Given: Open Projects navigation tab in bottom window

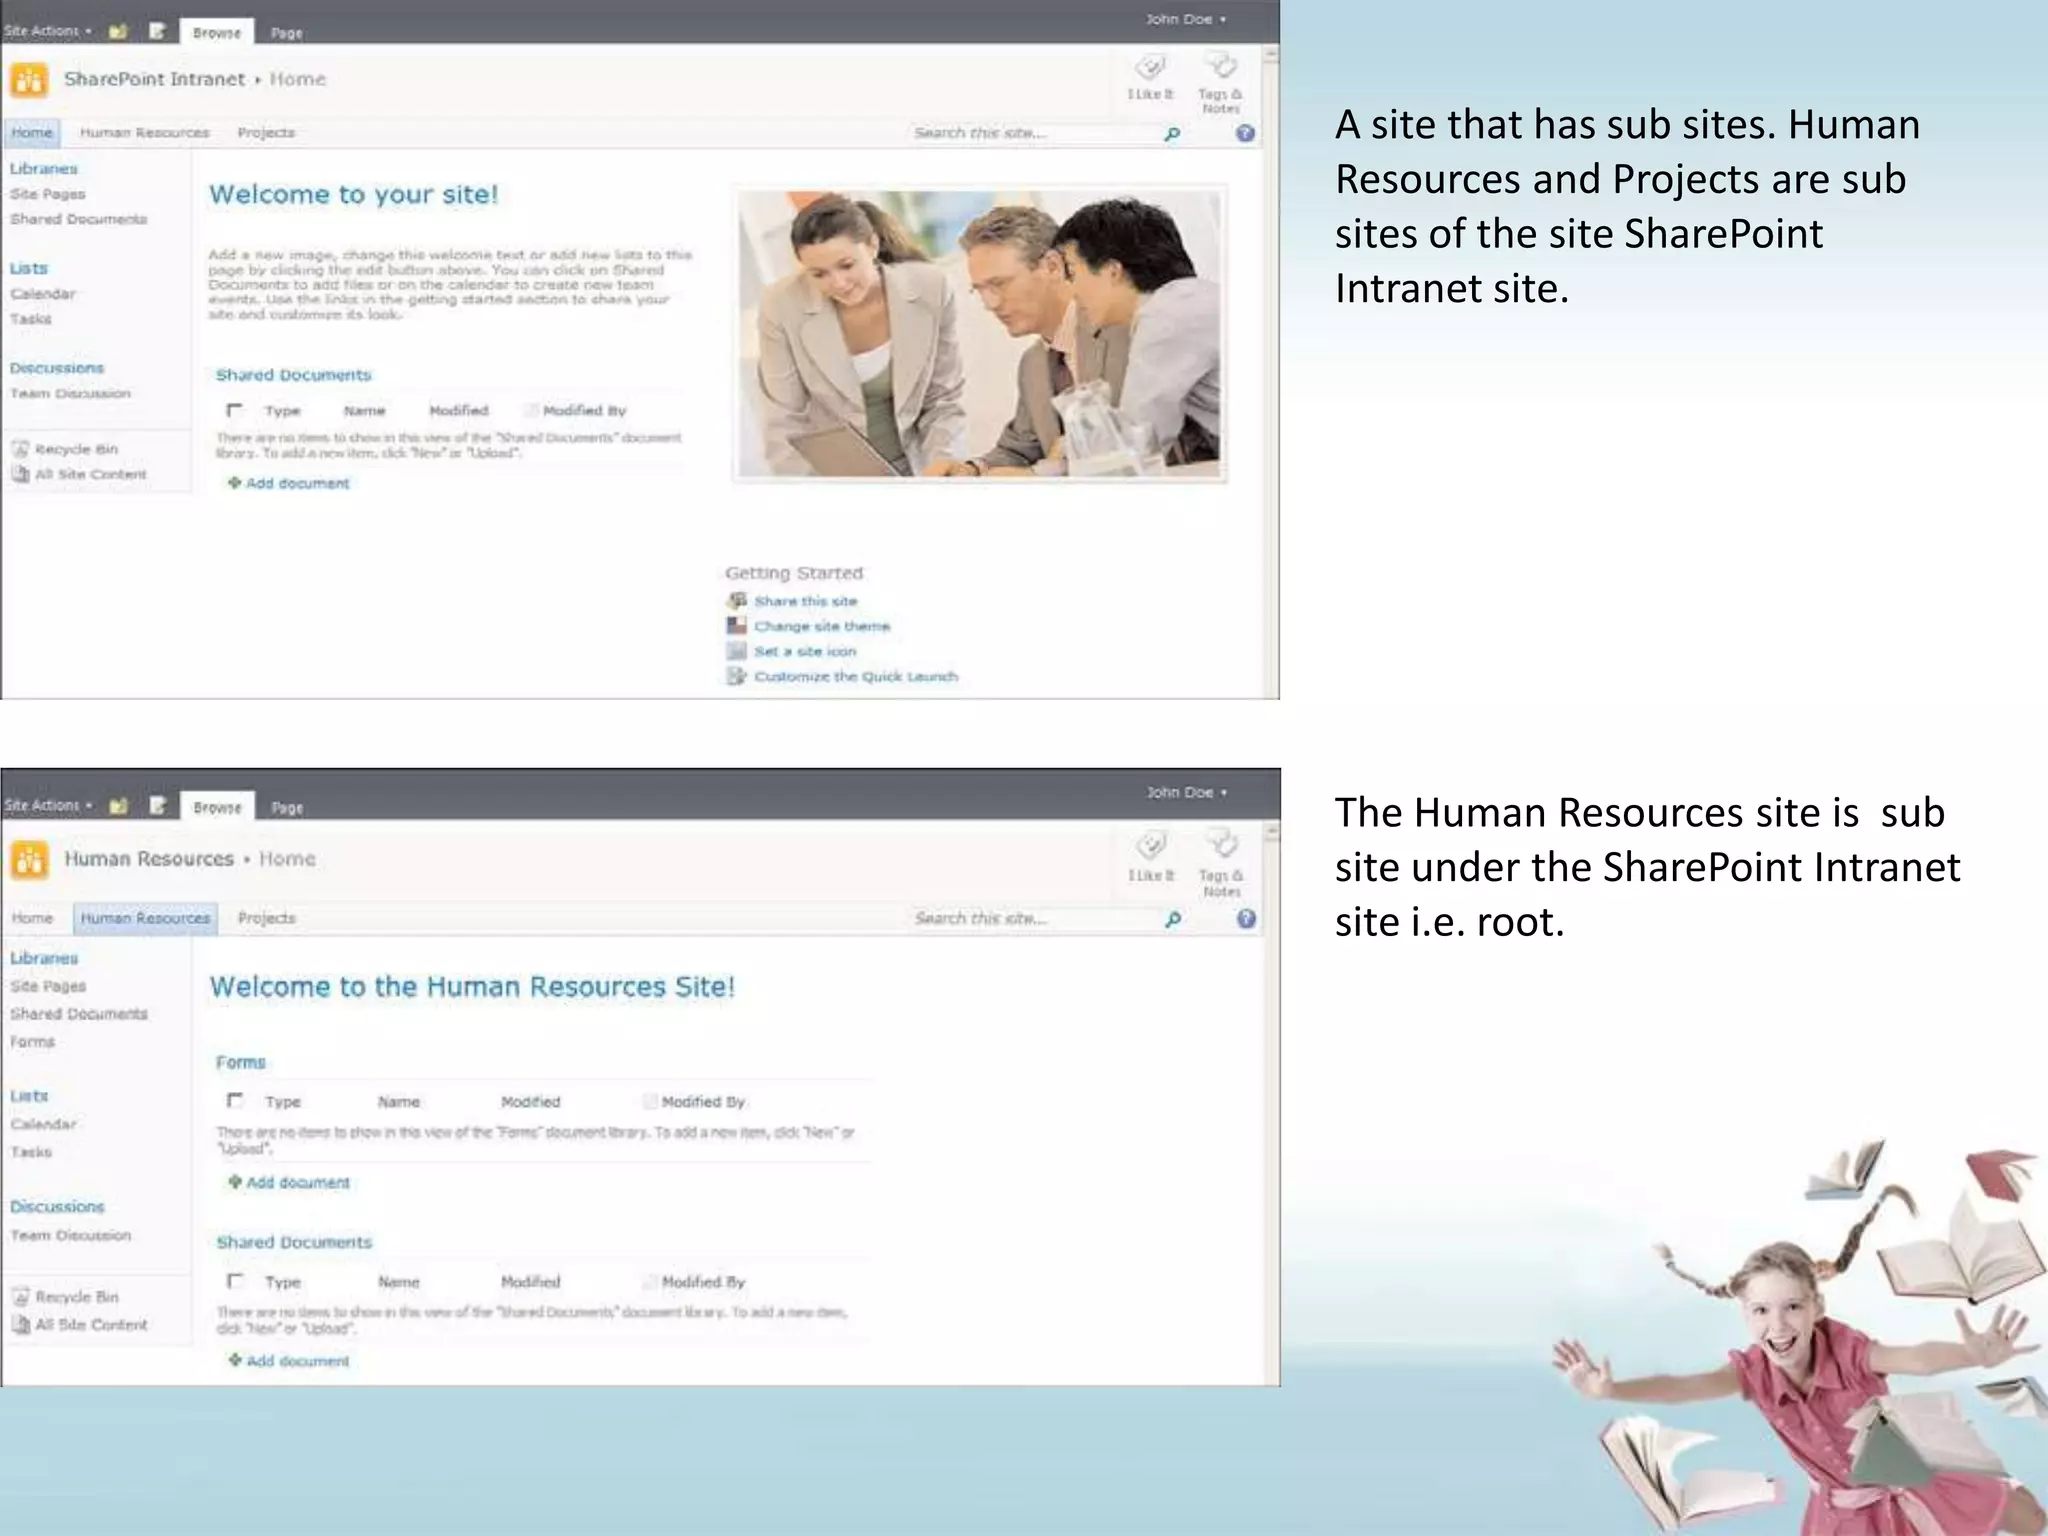Looking at the screenshot, I should point(266,918).
